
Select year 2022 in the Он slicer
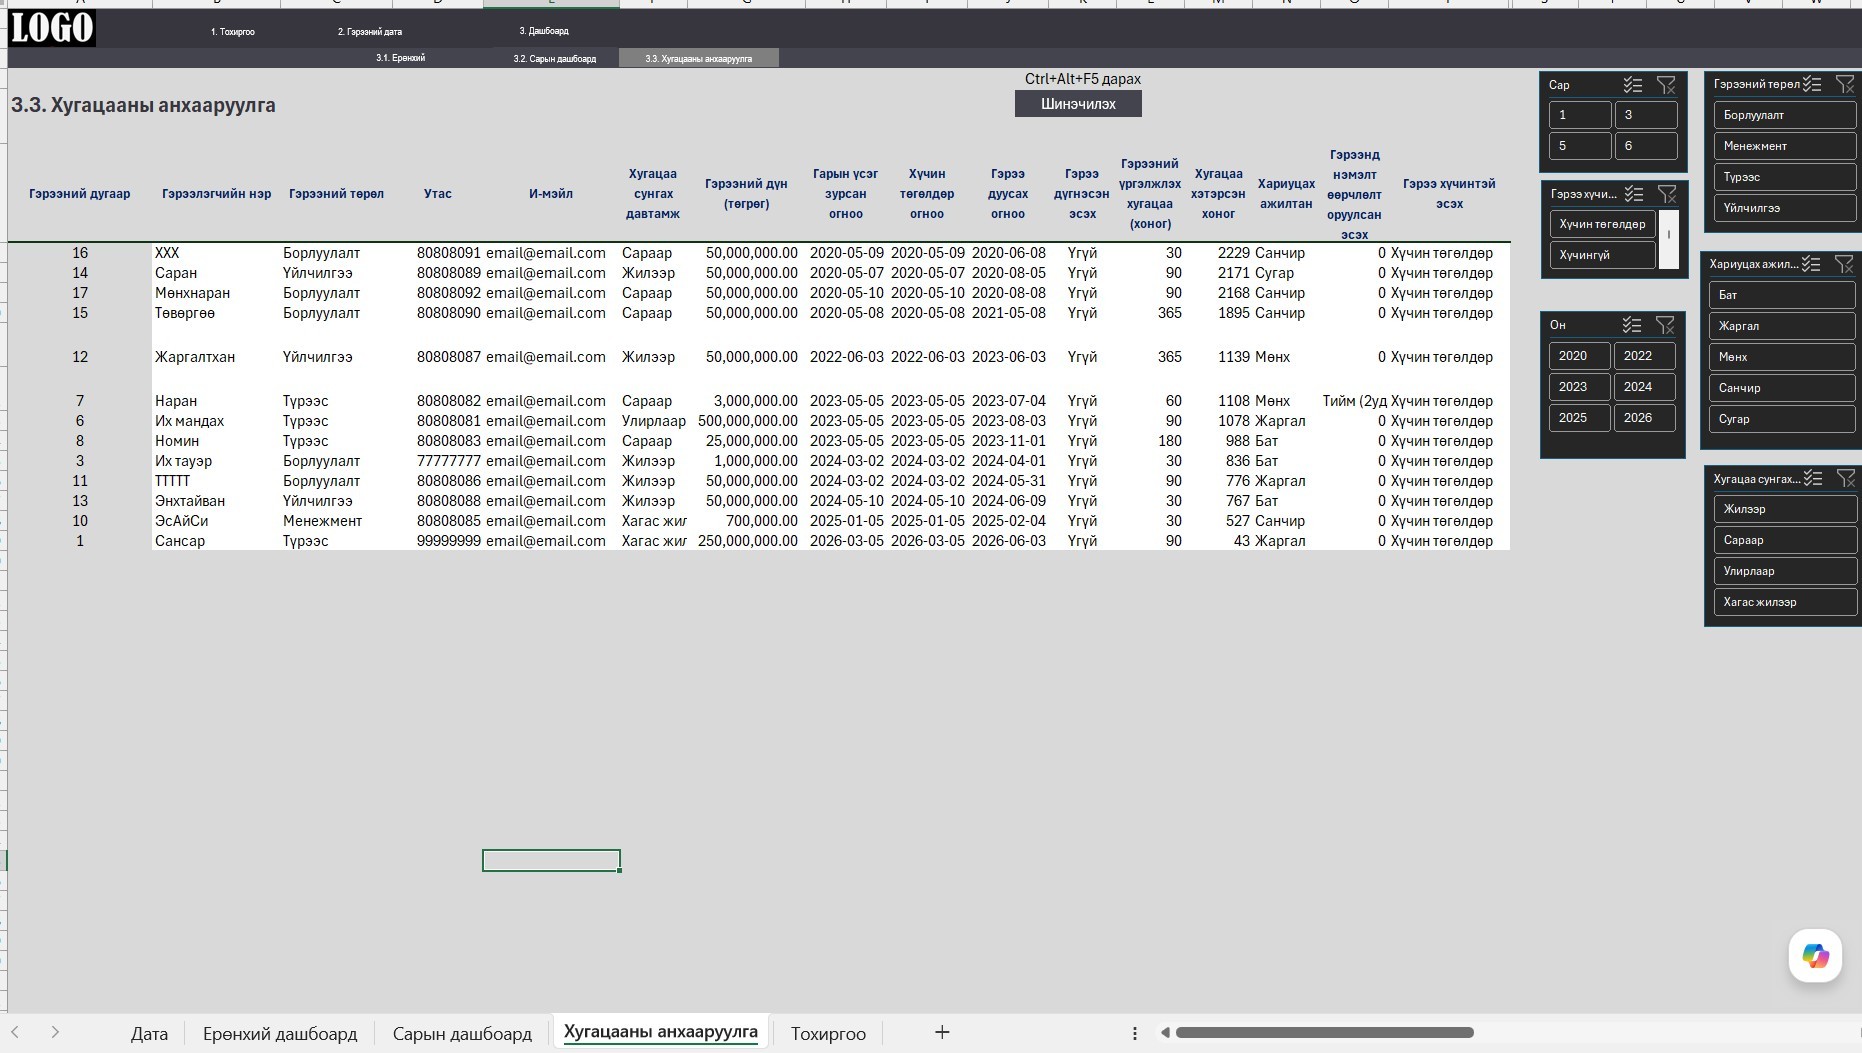pyautogui.click(x=1645, y=356)
